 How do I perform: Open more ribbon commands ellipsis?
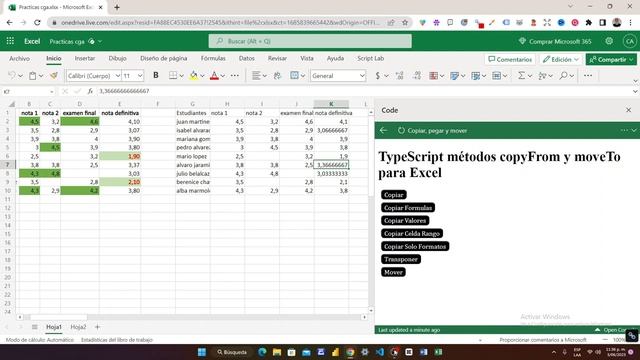(x=588, y=76)
